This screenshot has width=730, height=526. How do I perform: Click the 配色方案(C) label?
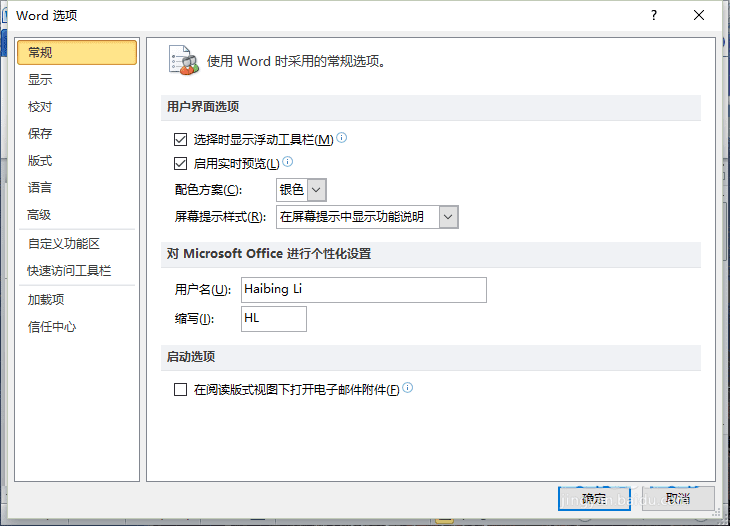[x=209, y=189]
